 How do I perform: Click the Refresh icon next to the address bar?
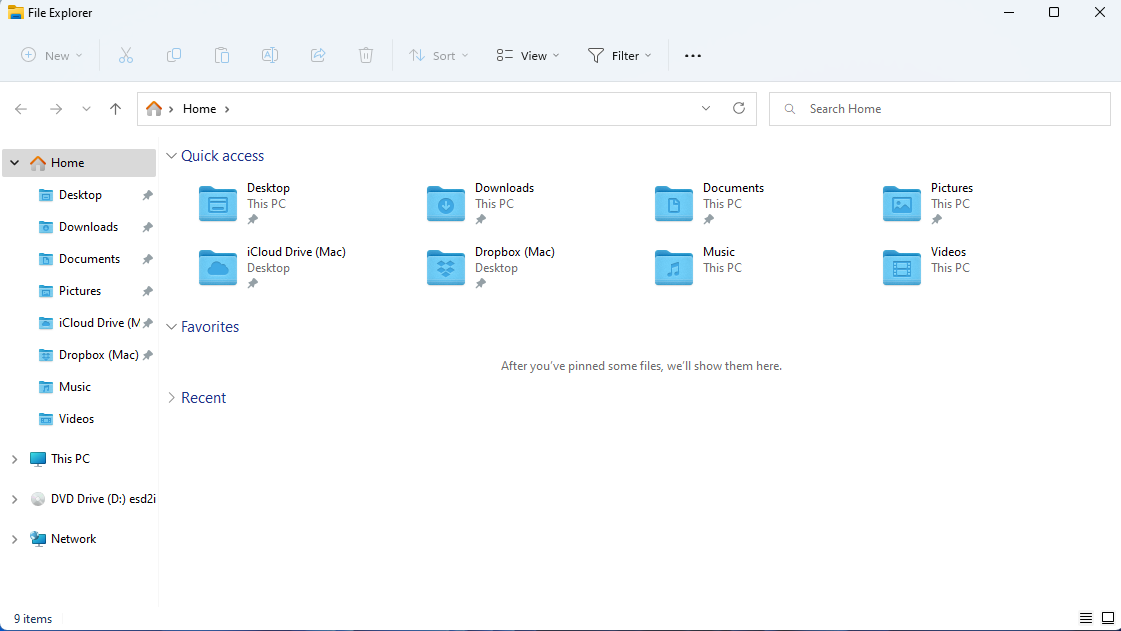coord(739,108)
